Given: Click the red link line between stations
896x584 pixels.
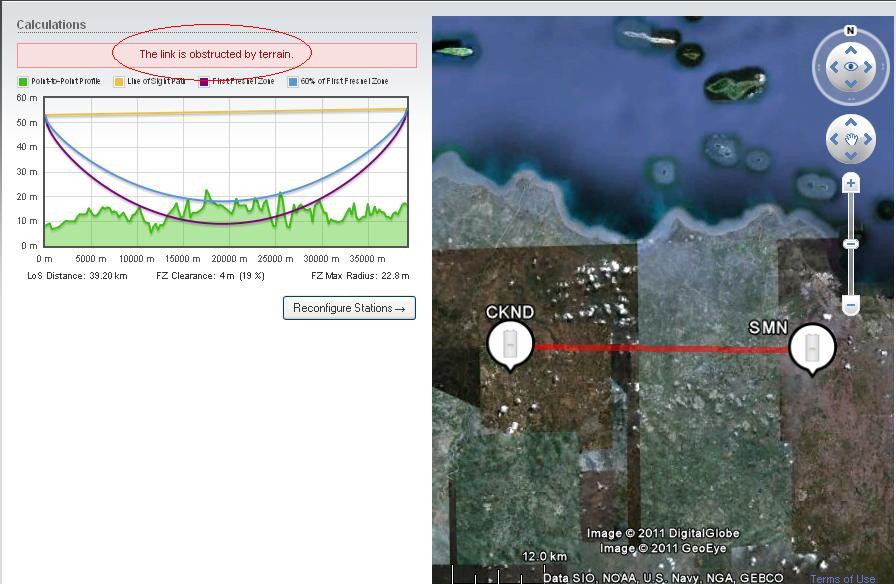Looking at the screenshot, I should 661,348.
